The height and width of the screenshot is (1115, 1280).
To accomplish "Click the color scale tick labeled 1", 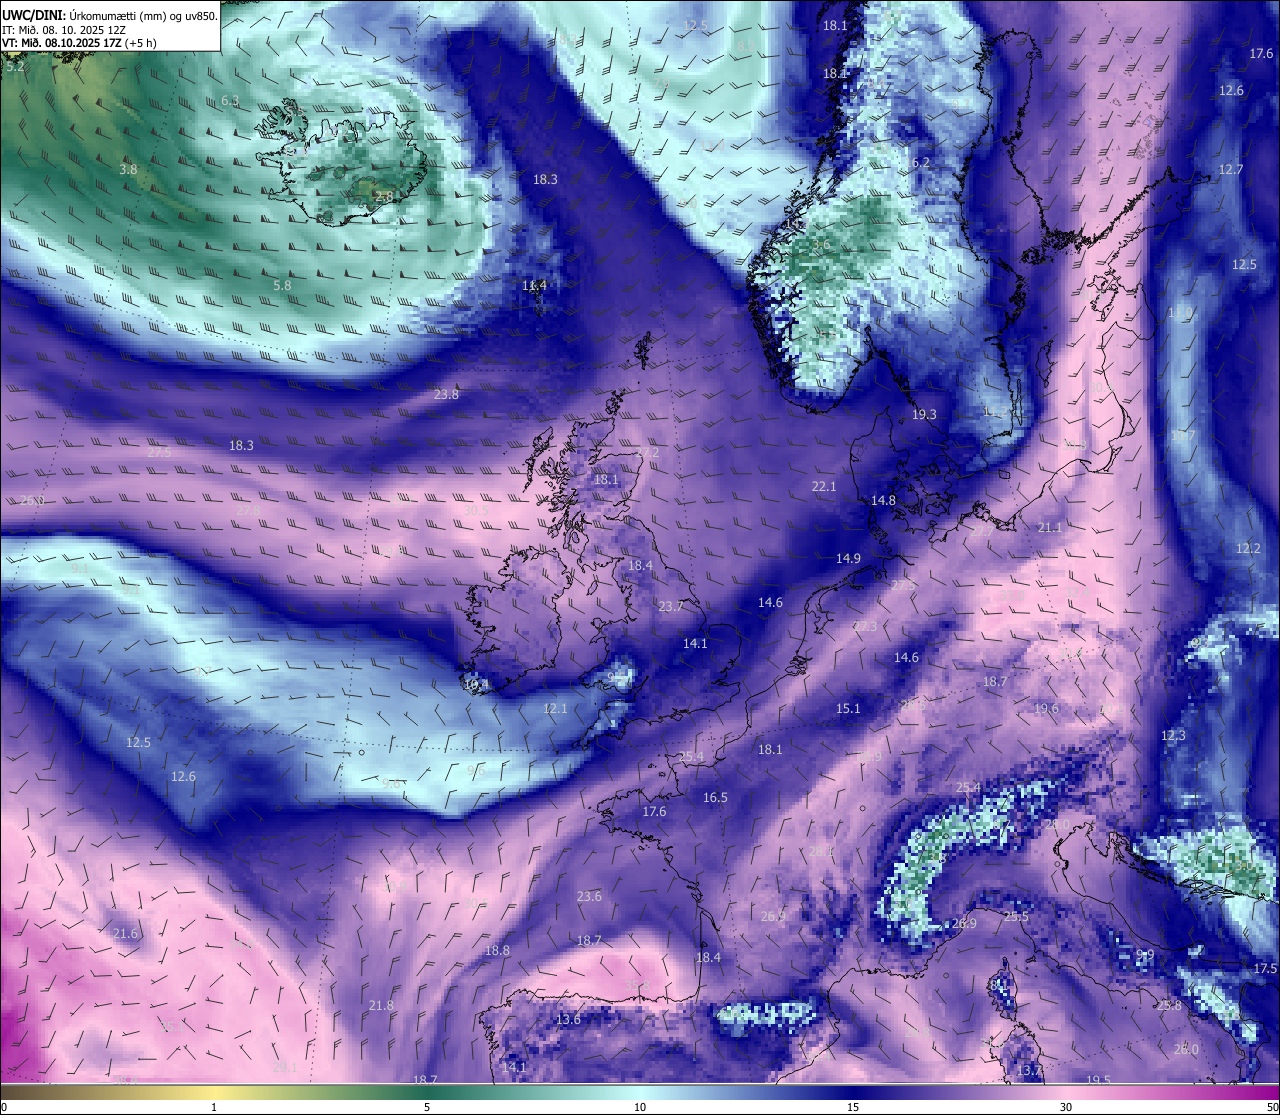I will [214, 1107].
